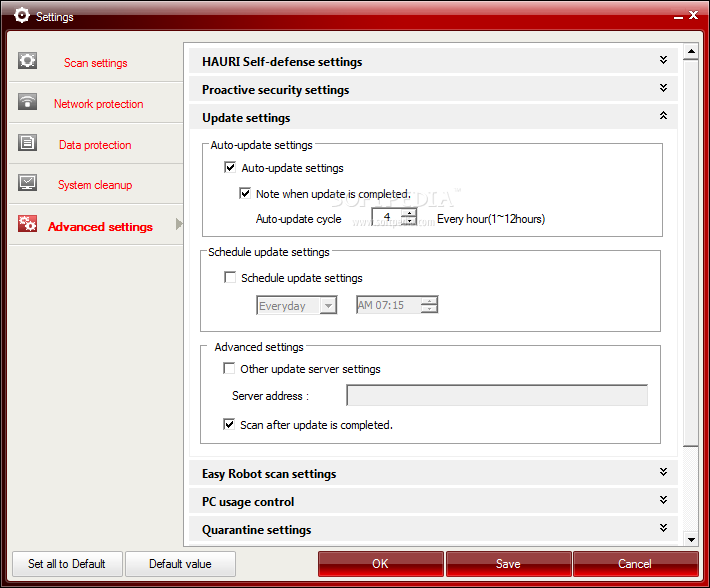This screenshot has height=588, width=710.
Task: Click the Data protection document icon
Action: click(27, 143)
